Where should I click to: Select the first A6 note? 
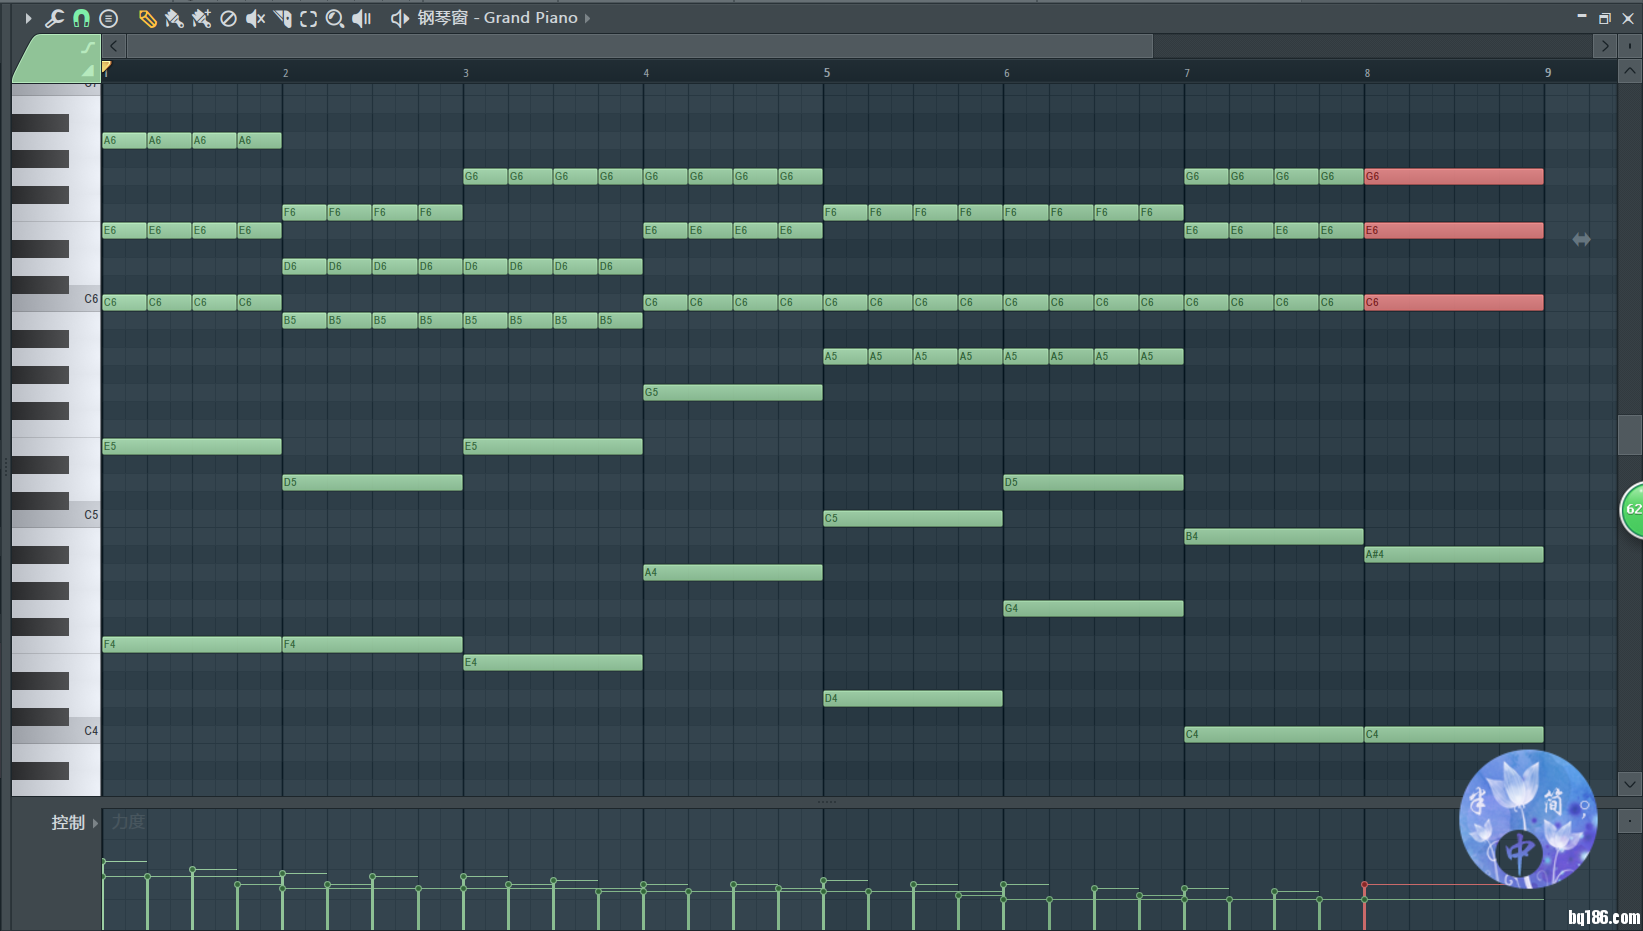(124, 140)
